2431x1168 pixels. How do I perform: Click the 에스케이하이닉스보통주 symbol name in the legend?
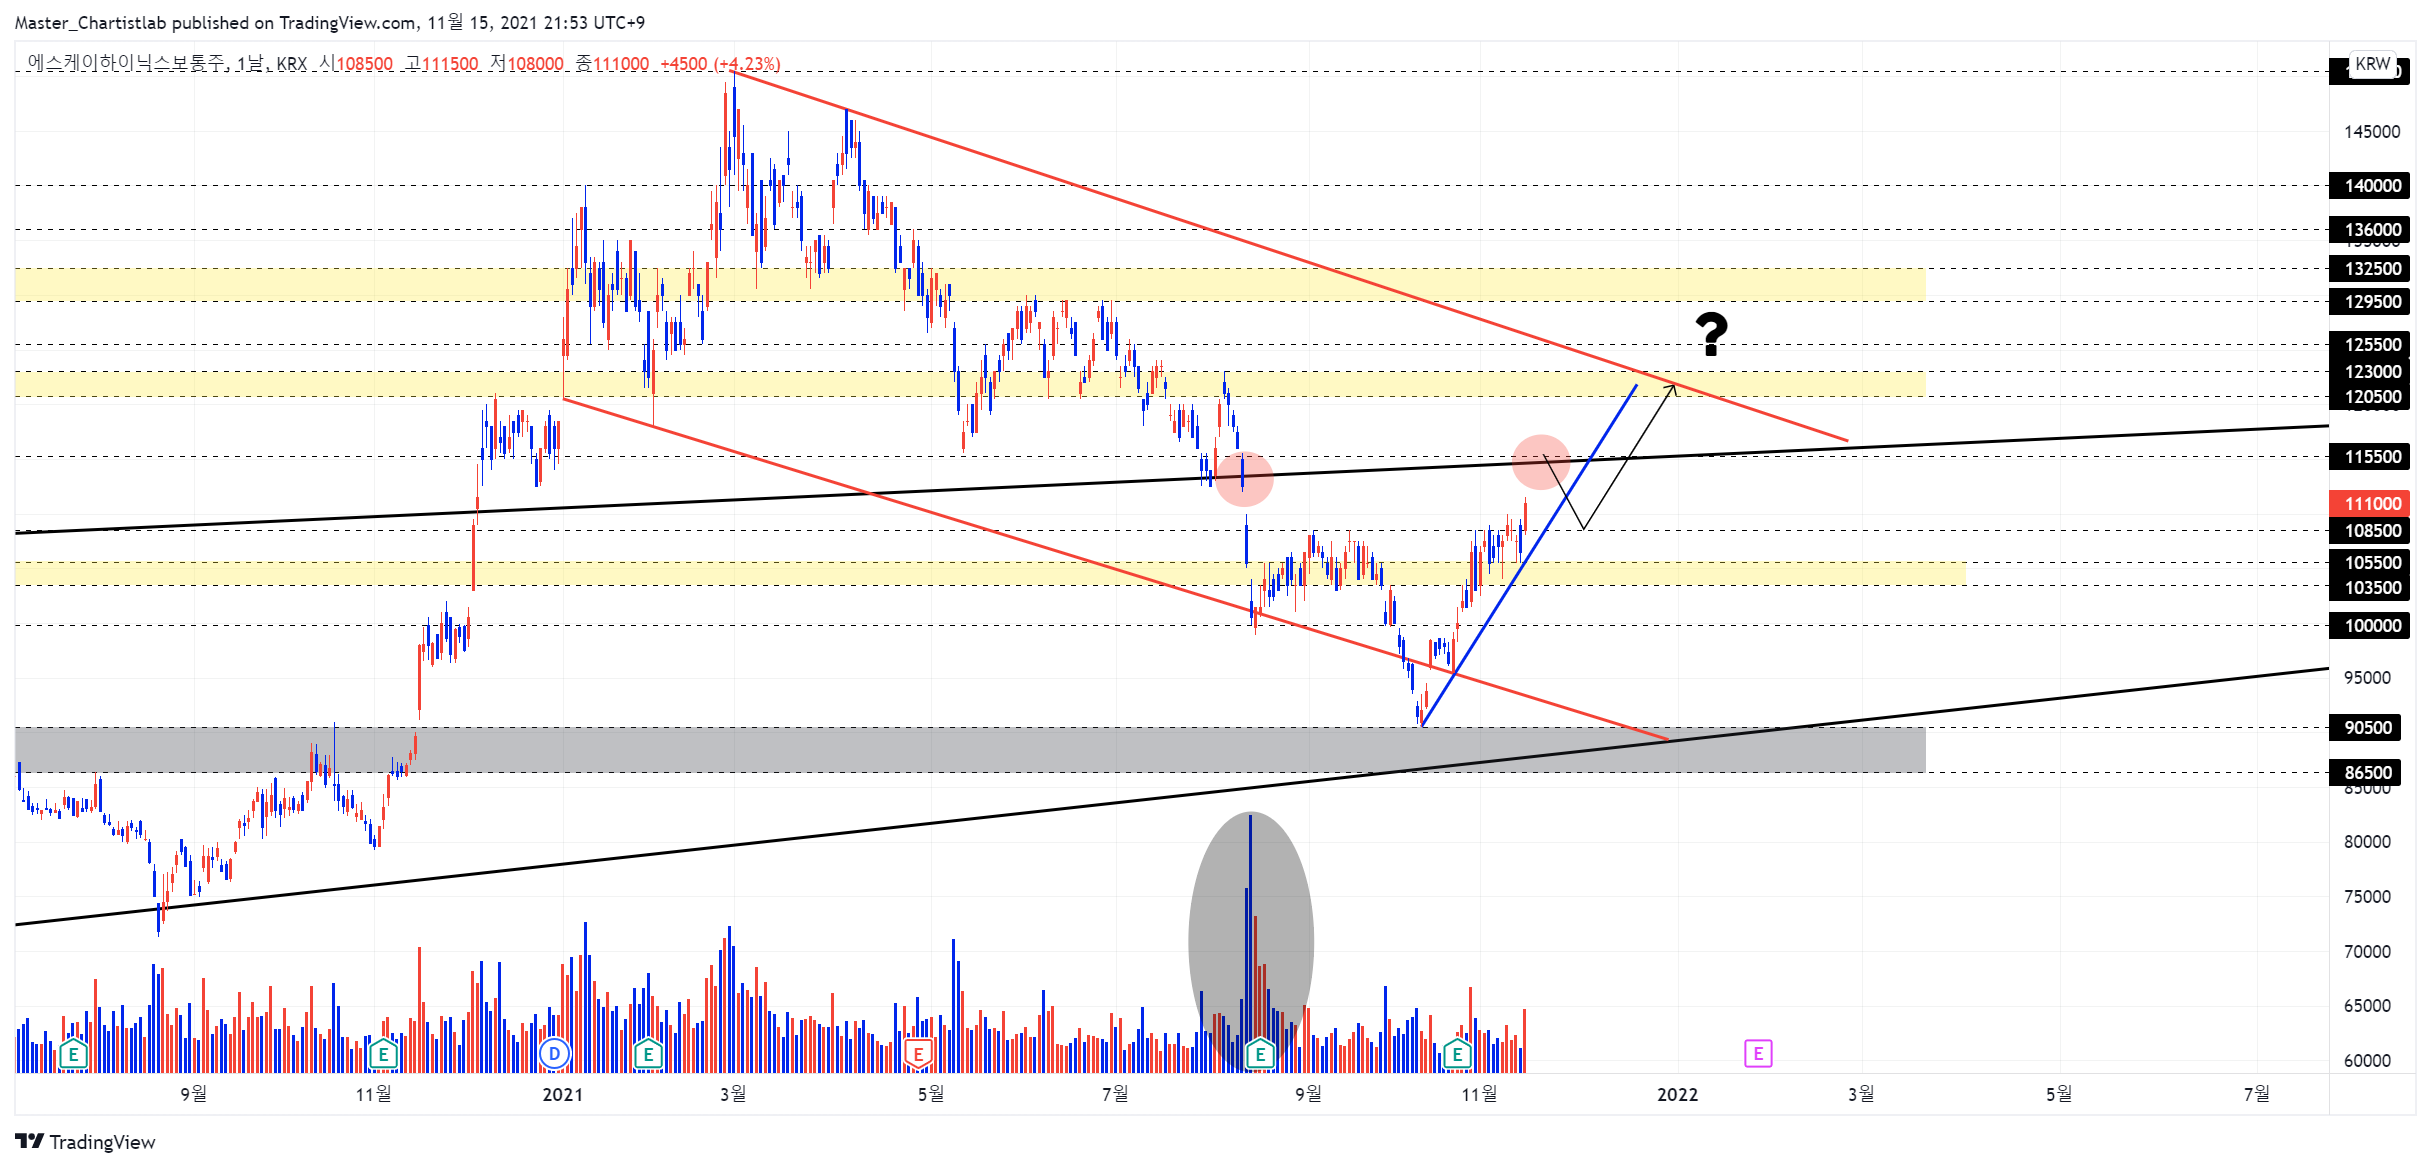(x=127, y=63)
